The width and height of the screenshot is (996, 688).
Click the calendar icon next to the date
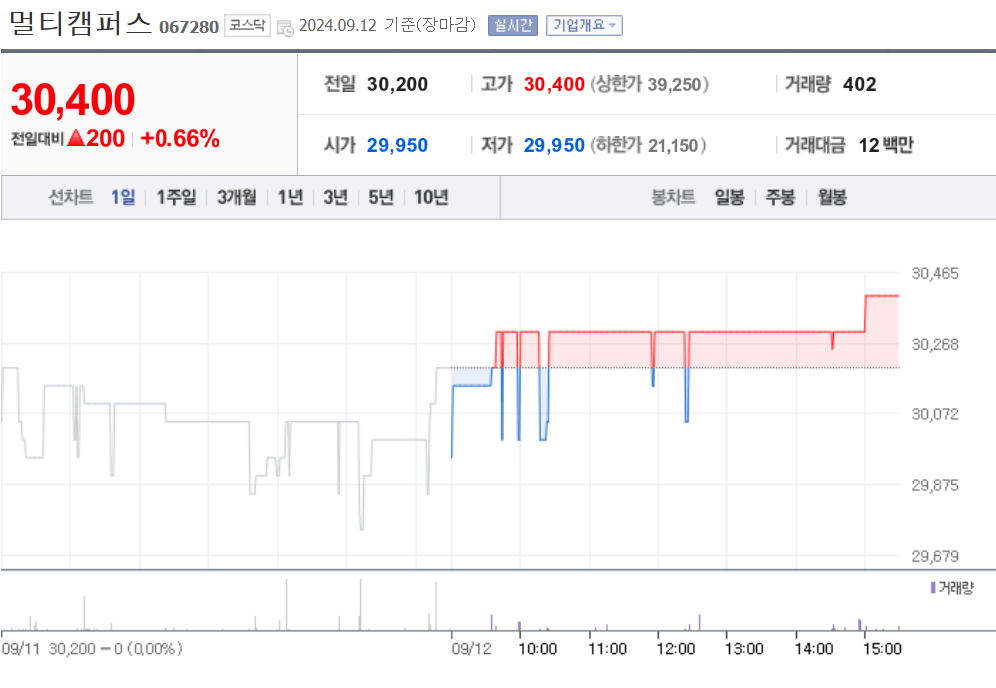(x=285, y=27)
